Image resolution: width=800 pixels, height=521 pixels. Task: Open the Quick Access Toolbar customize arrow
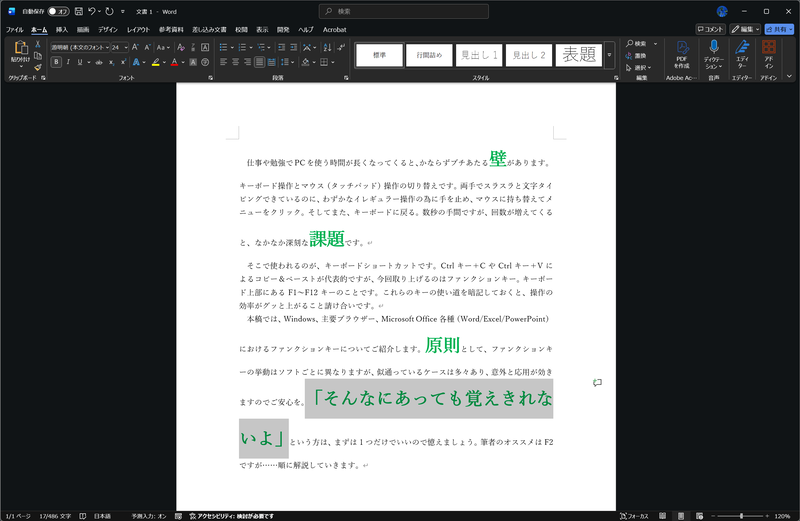(122, 11)
